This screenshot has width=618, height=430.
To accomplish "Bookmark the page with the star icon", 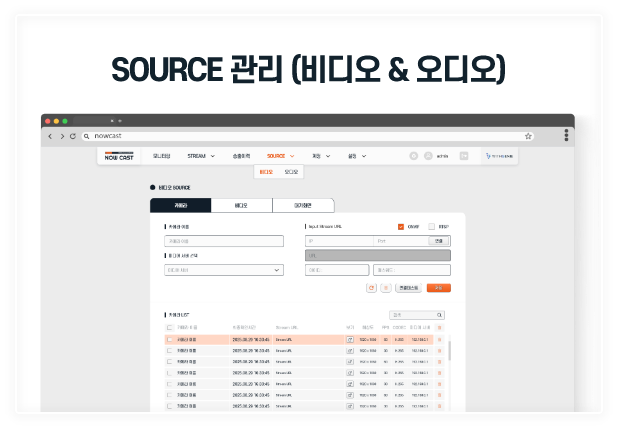I will 528,136.
